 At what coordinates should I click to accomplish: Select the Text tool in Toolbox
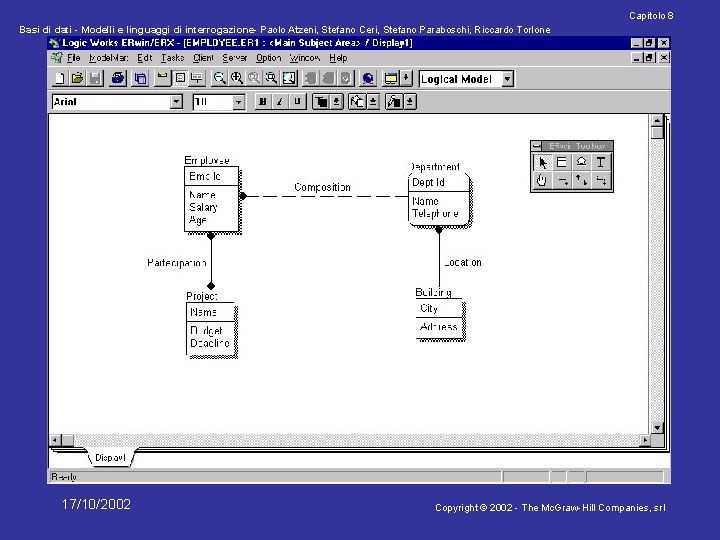[x=601, y=163]
